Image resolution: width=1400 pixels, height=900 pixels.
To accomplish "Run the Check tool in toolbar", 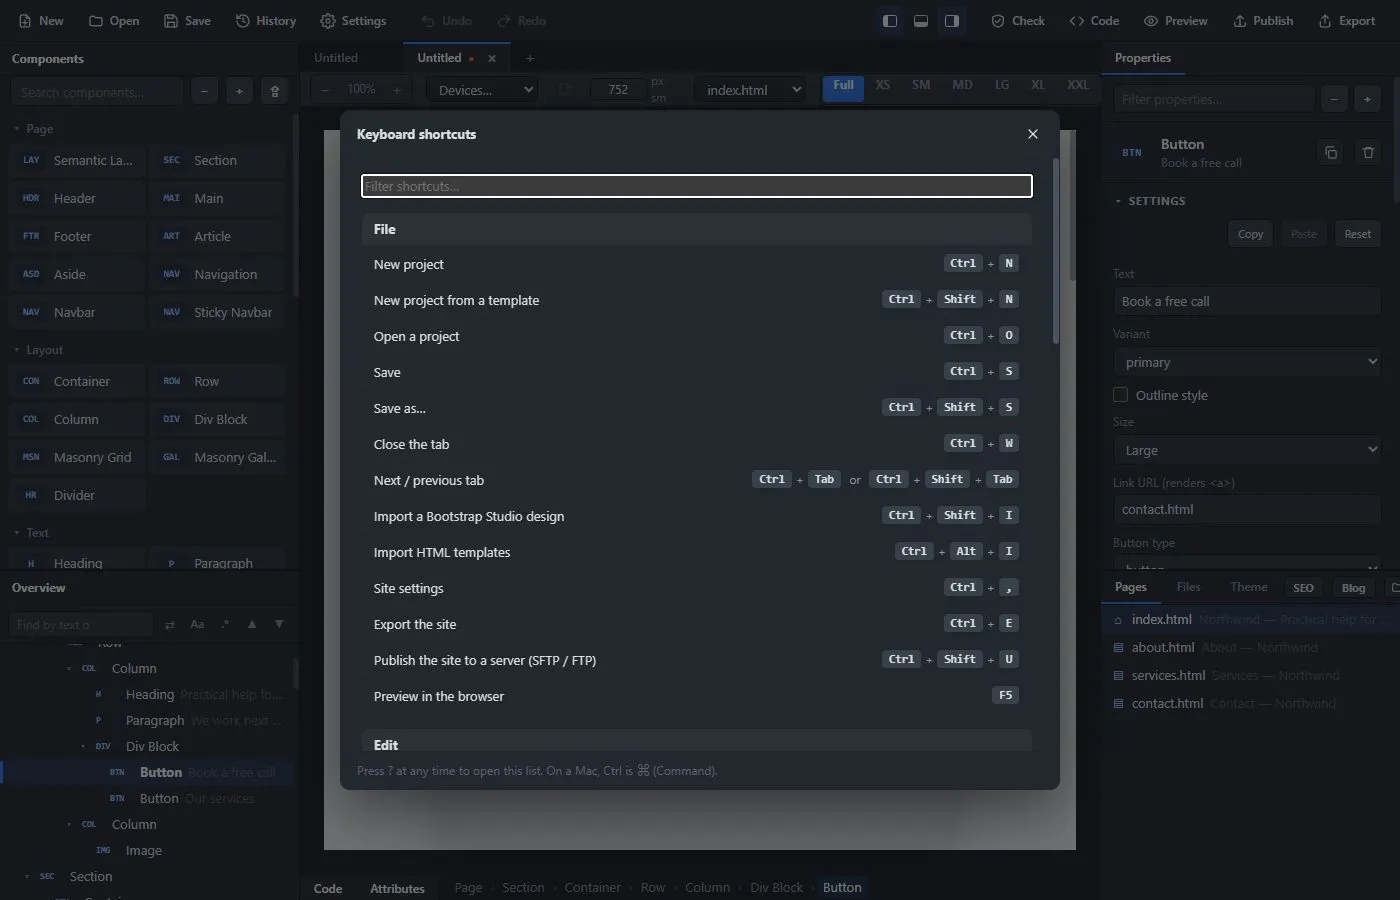I will tap(1018, 20).
